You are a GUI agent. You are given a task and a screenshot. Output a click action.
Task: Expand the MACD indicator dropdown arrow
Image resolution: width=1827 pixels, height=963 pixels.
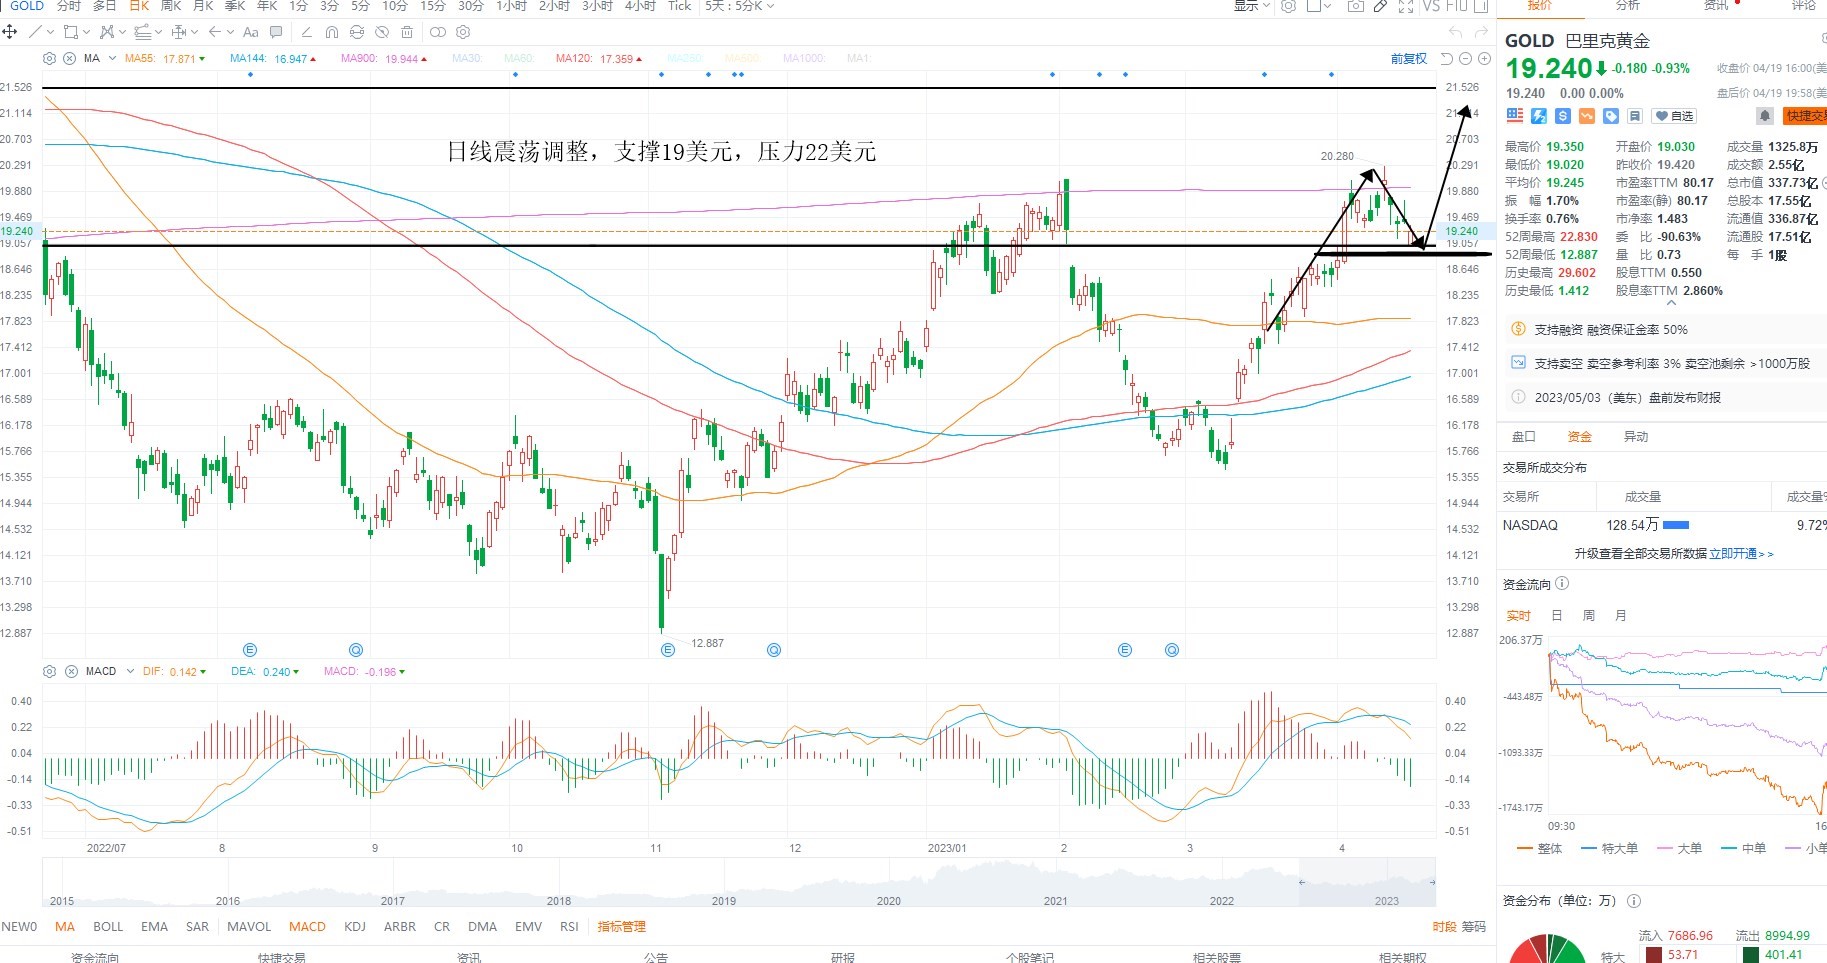[x=130, y=671]
